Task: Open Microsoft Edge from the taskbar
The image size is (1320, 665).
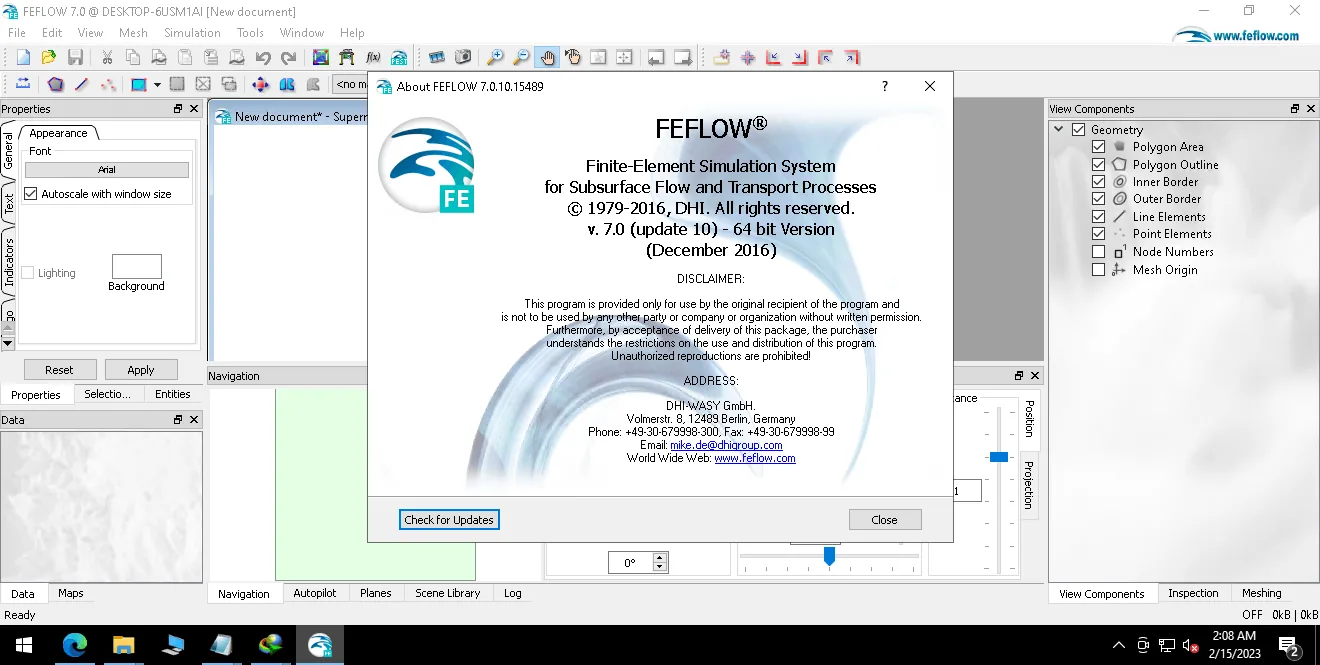Action: 75,645
